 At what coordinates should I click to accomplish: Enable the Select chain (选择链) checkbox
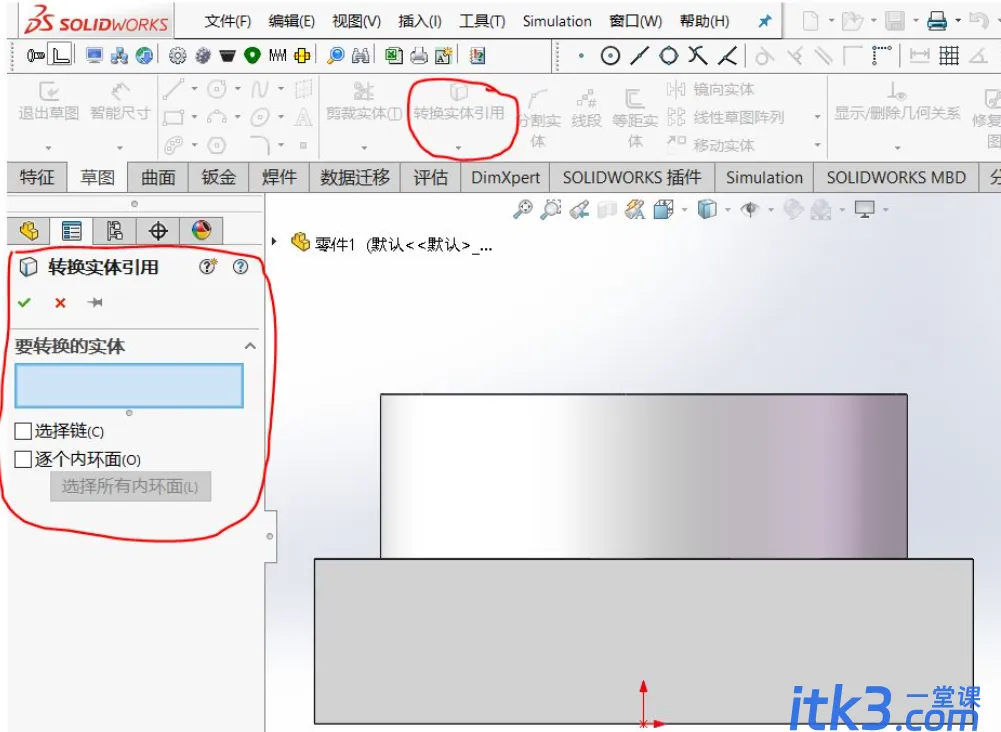[23, 431]
